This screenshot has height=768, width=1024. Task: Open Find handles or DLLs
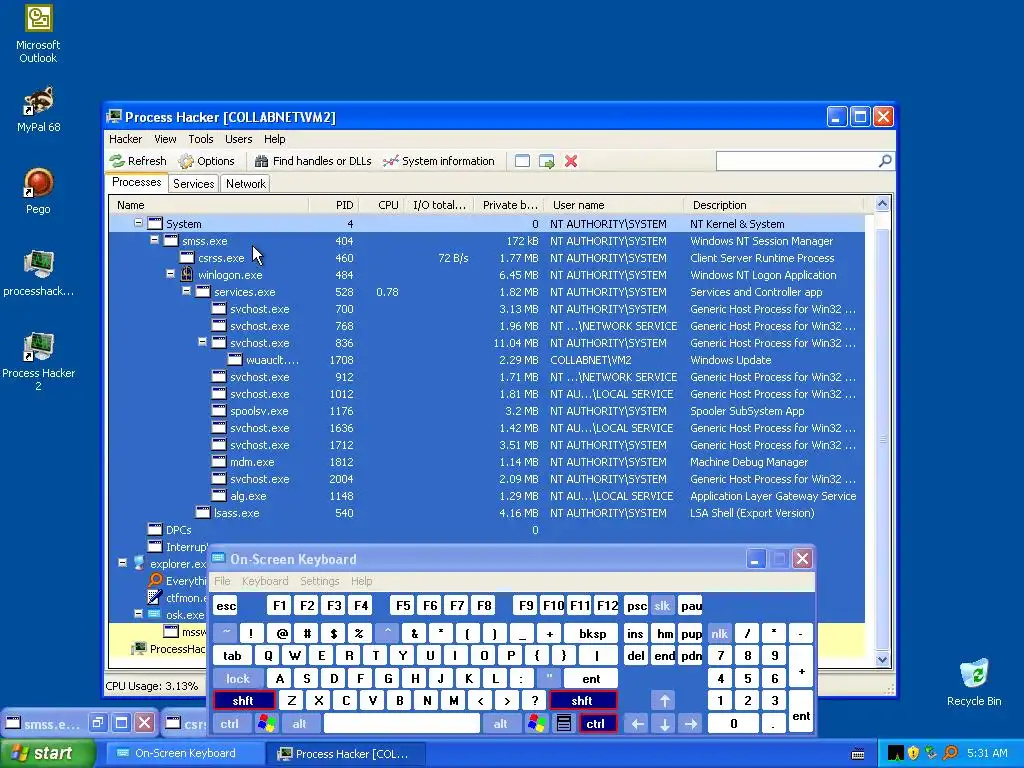point(313,161)
